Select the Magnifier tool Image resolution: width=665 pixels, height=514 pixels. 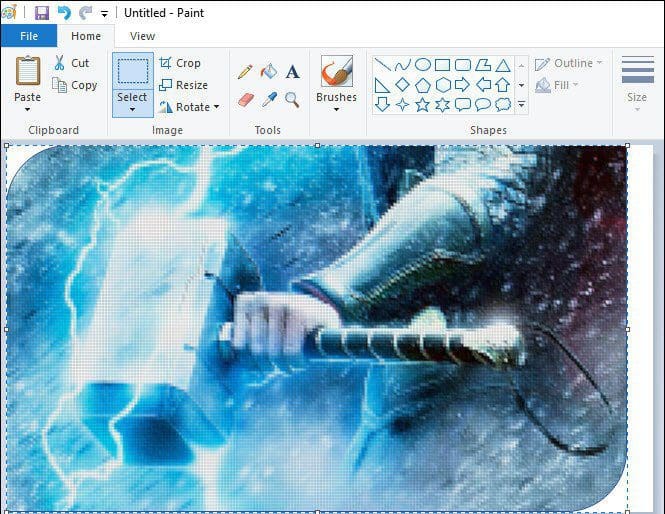[292, 100]
